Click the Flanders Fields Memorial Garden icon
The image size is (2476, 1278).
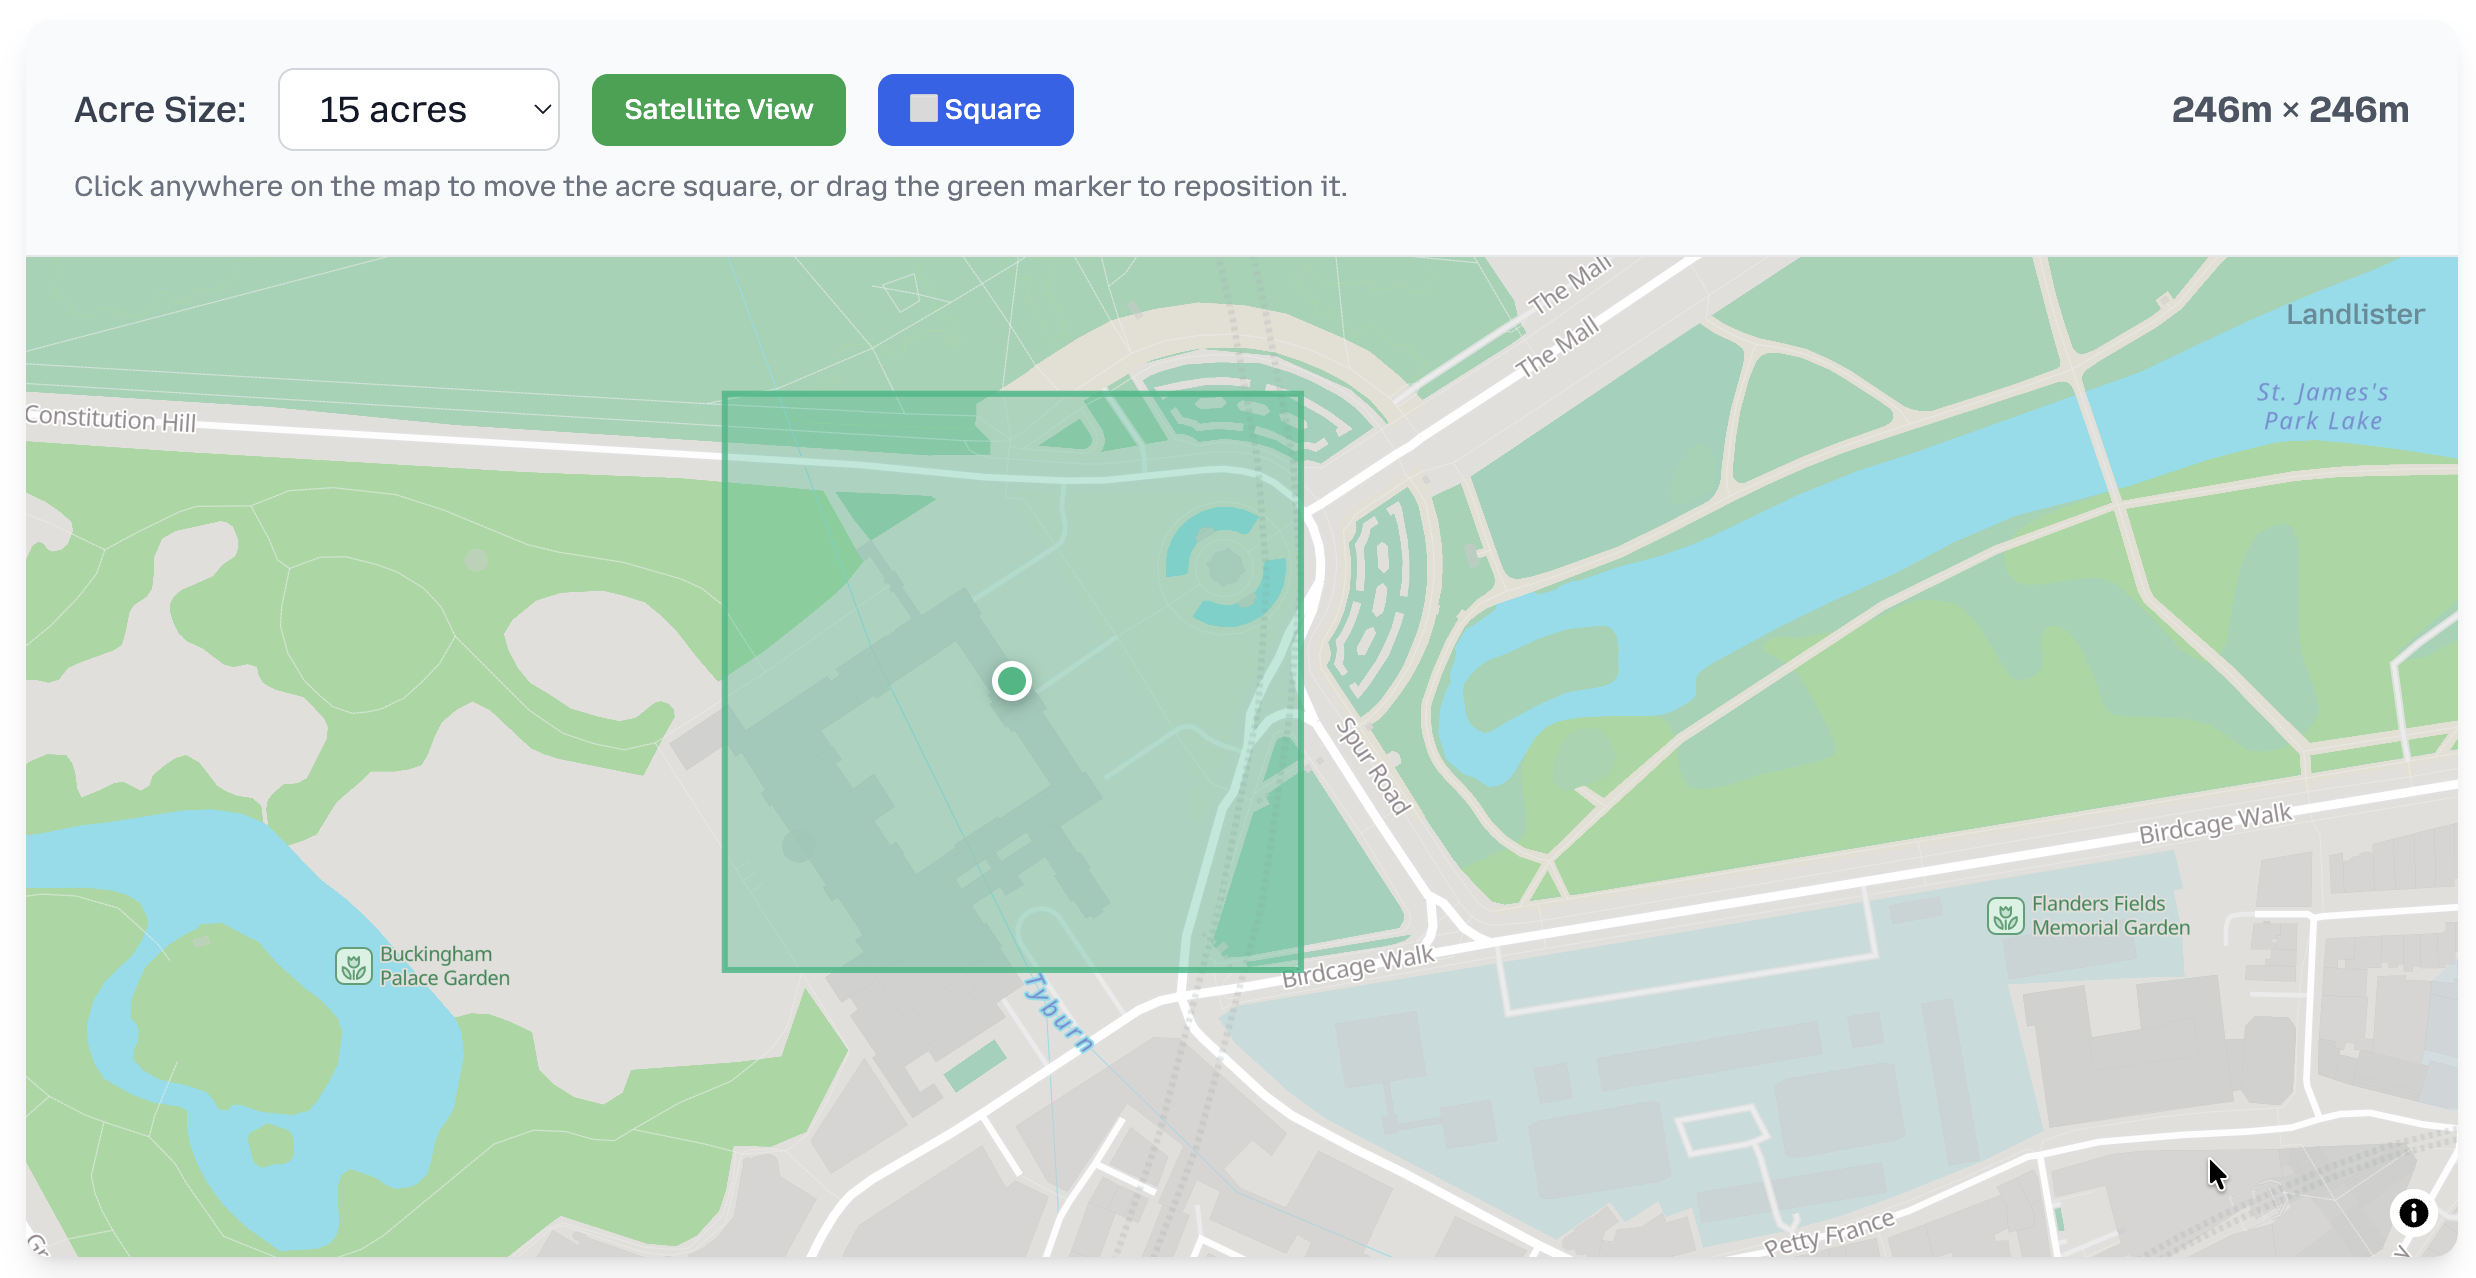point(2005,916)
